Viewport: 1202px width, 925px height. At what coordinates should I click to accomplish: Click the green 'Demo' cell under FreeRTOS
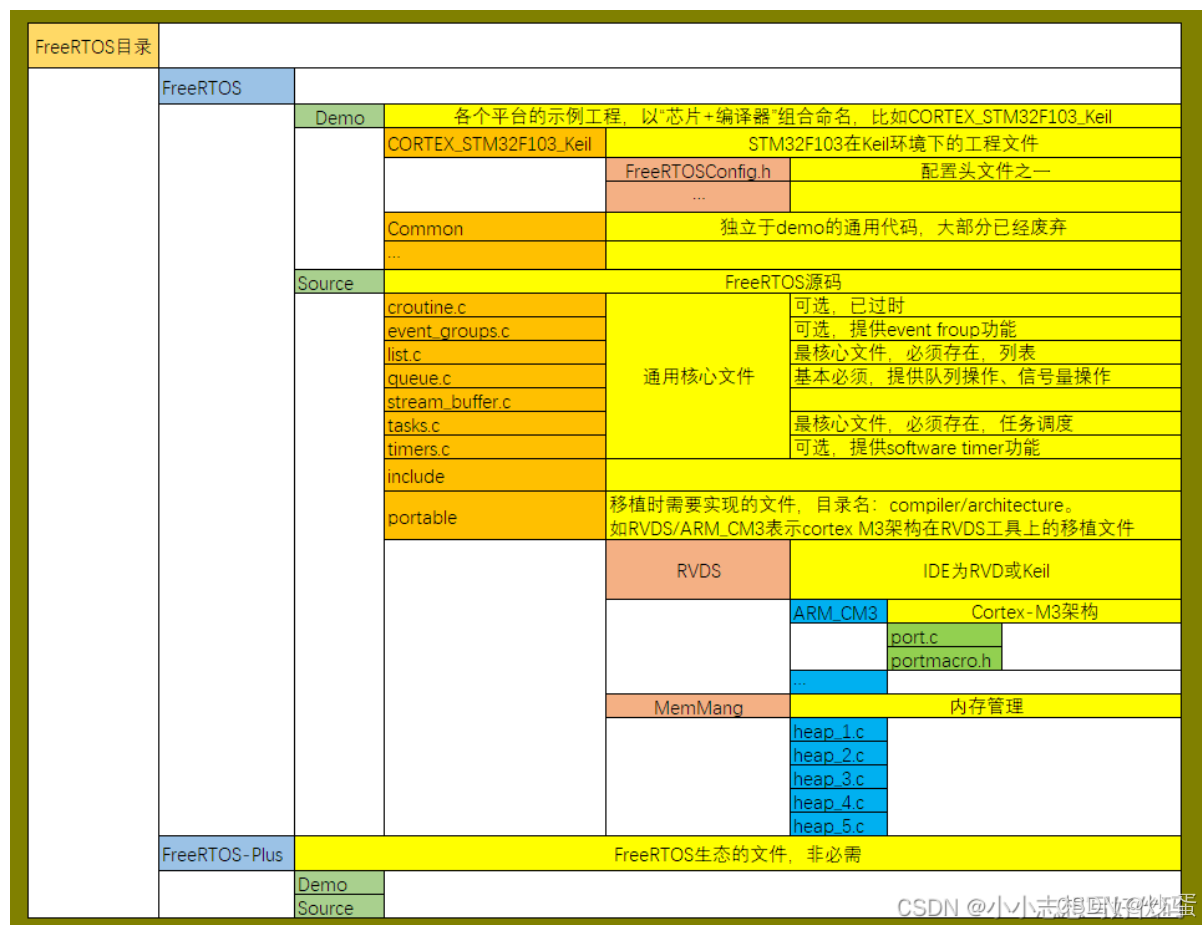click(x=339, y=117)
